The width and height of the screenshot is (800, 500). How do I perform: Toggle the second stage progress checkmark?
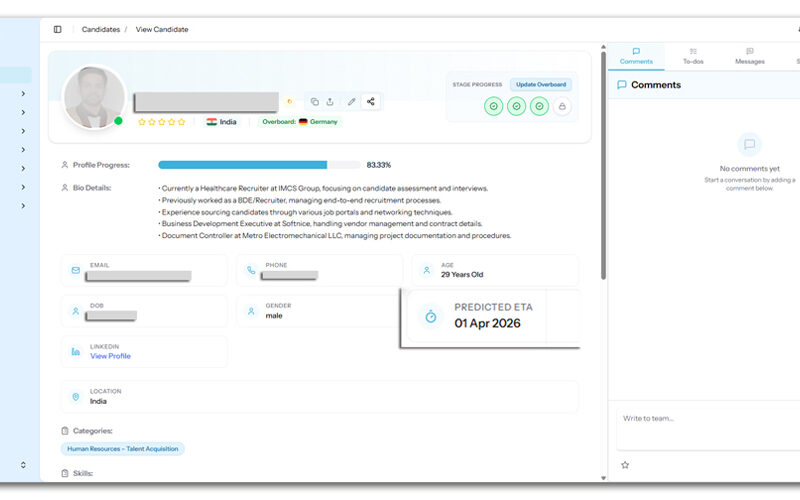tap(516, 106)
